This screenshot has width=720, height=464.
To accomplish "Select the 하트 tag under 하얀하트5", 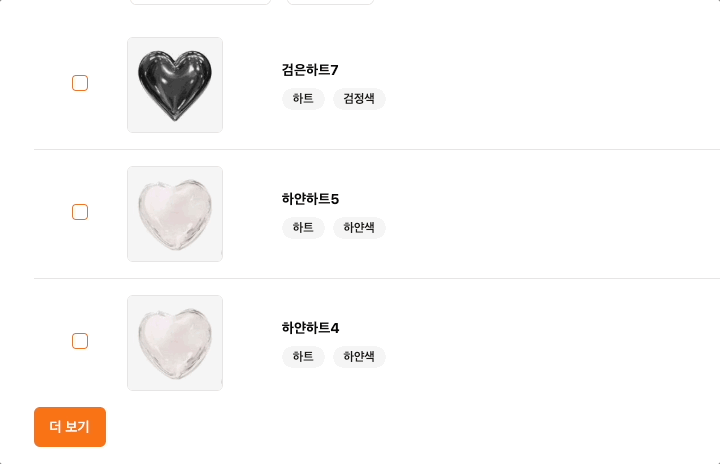I will 303,228.
